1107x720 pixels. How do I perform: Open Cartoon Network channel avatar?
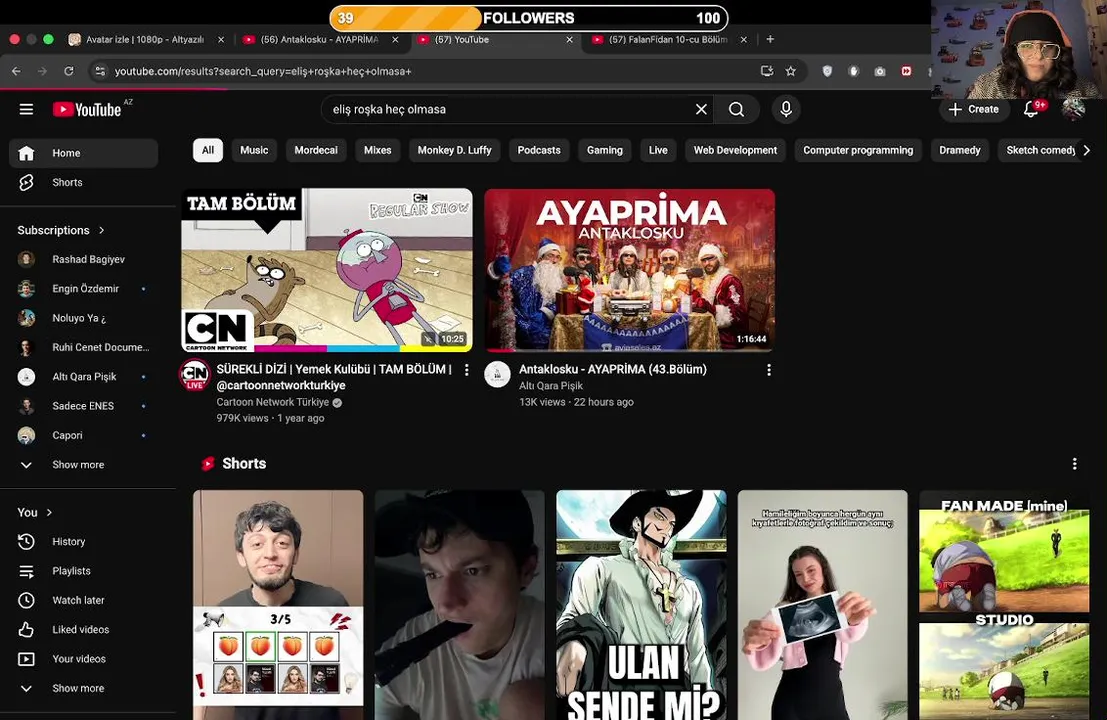tap(195, 374)
